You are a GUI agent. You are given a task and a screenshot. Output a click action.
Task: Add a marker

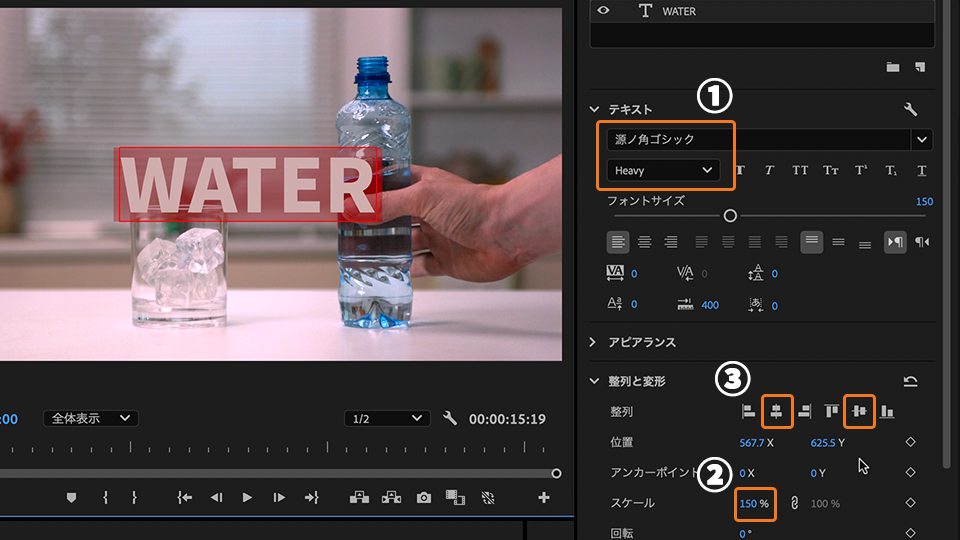tap(72, 498)
